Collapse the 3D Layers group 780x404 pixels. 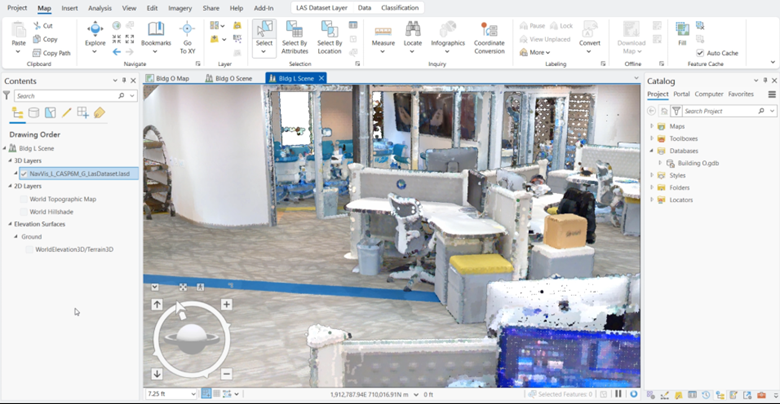tap(10, 161)
